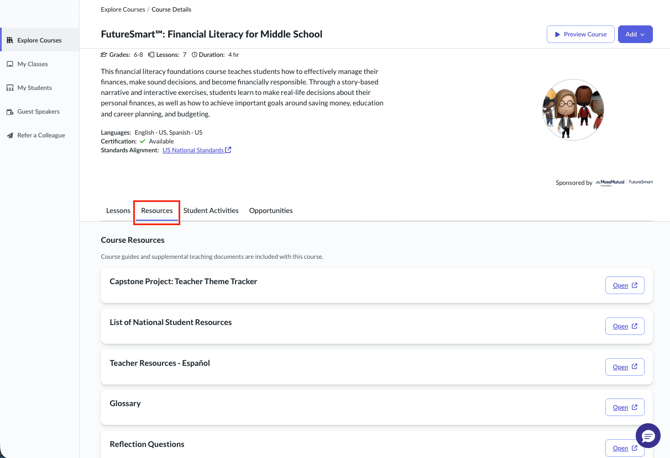Click the Grades graduation cap icon
This screenshot has height=458, width=670.
(104, 55)
